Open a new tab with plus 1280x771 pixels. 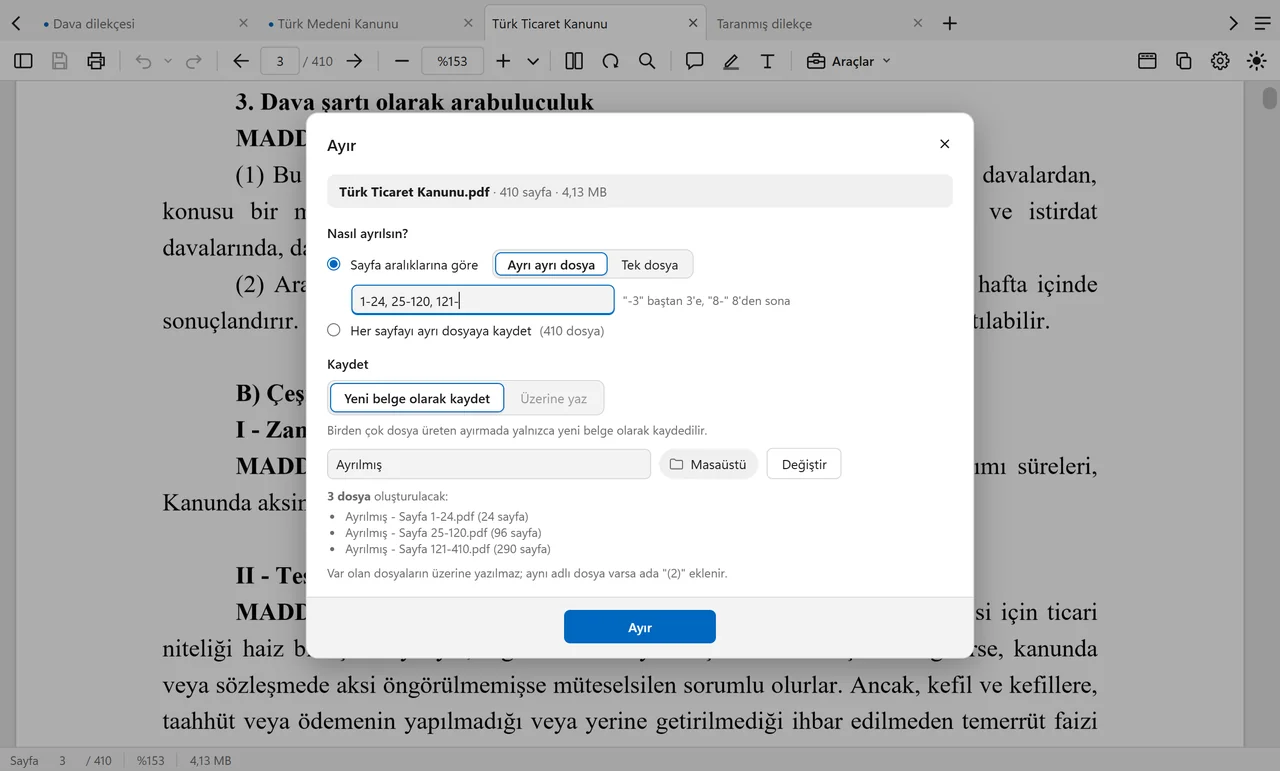950,23
